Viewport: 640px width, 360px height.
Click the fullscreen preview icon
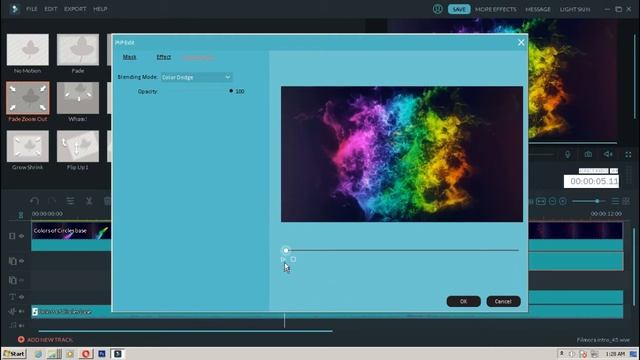tap(628, 155)
